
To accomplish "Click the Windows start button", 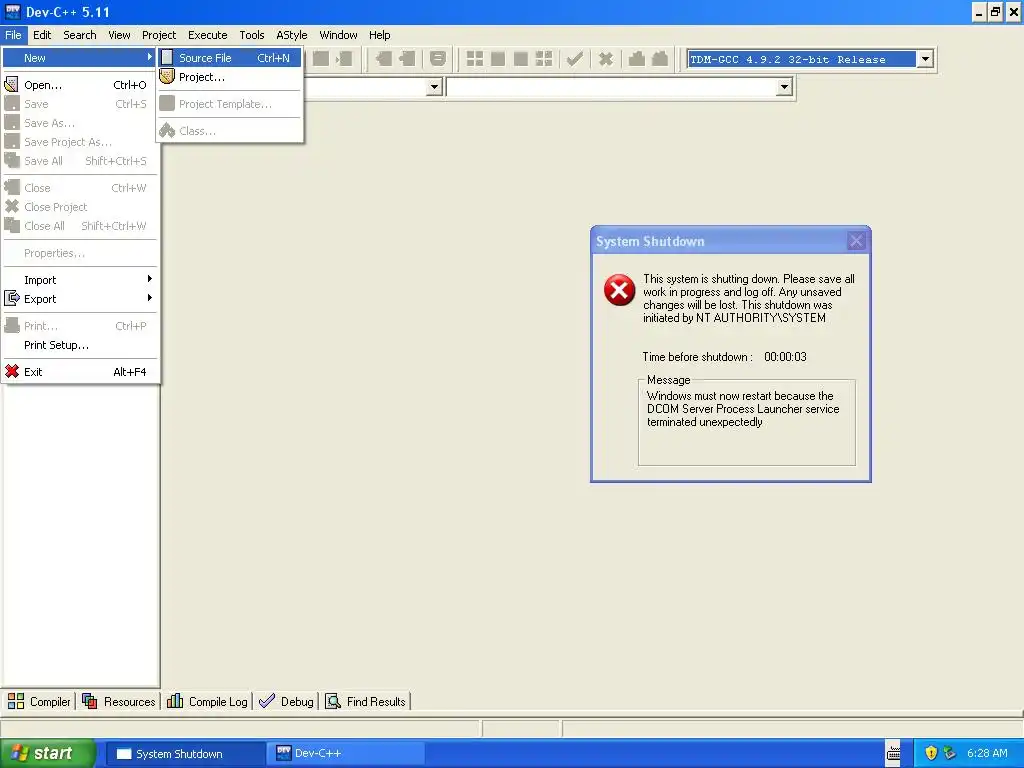I will tap(47, 753).
